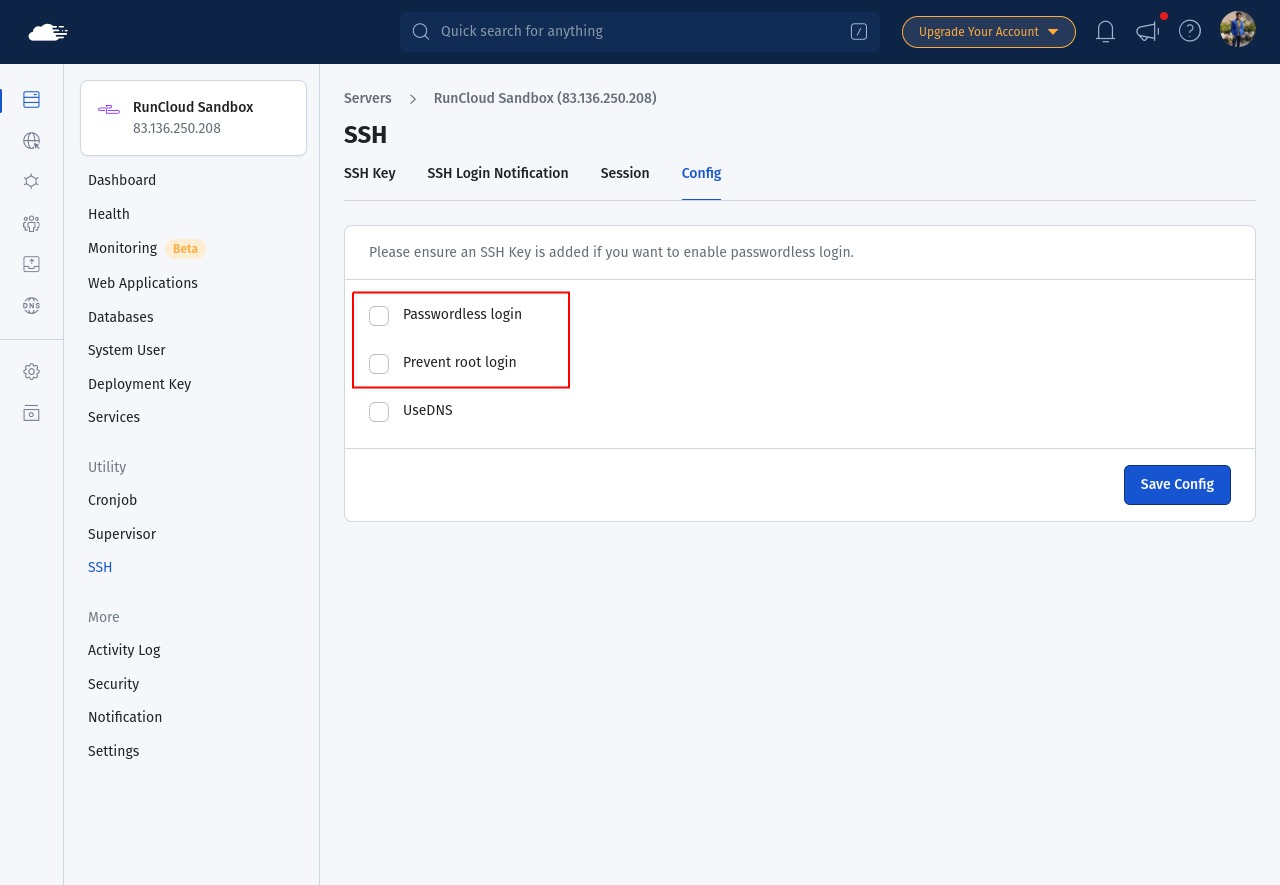The width and height of the screenshot is (1280, 885).
Task: Expand the Upgrade Your Account dropdown
Action: point(988,32)
